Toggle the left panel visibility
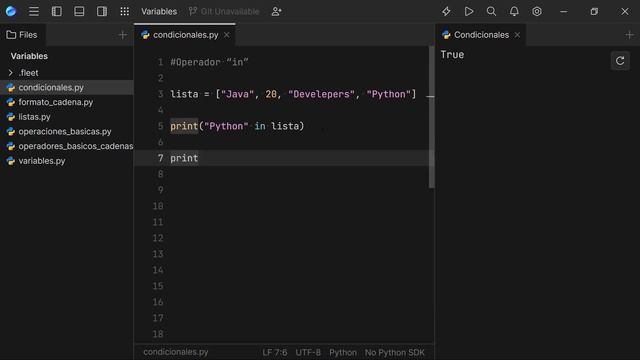 pyautogui.click(x=57, y=11)
